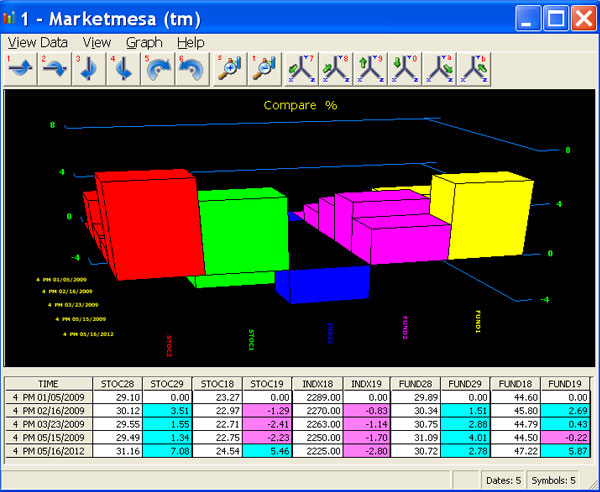600x492 pixels.
Task: Click the STOC28 column header
Action: click(x=117, y=383)
